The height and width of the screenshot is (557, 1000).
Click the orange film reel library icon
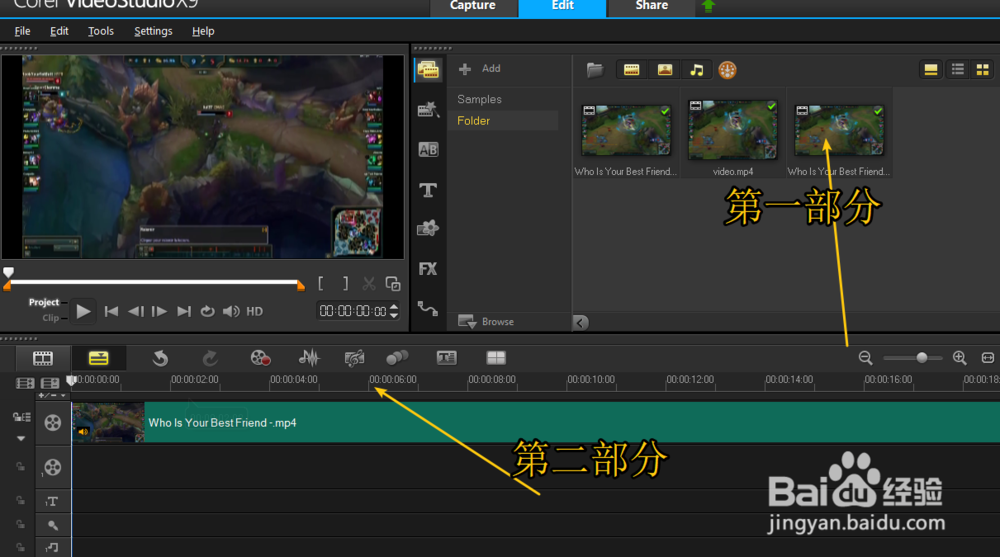727,70
